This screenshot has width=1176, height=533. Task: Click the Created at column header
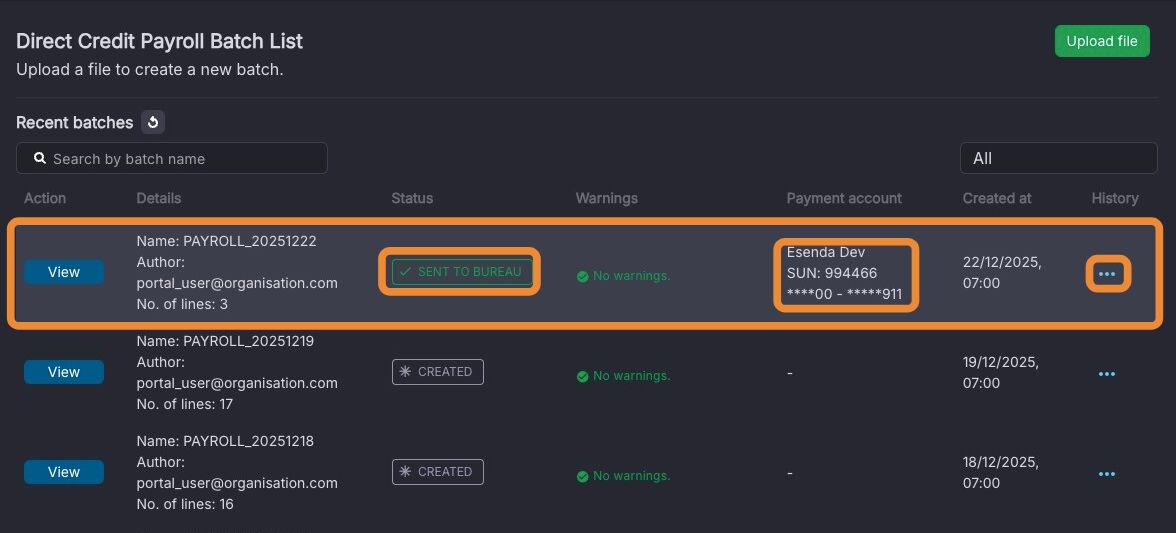[x=998, y=199]
